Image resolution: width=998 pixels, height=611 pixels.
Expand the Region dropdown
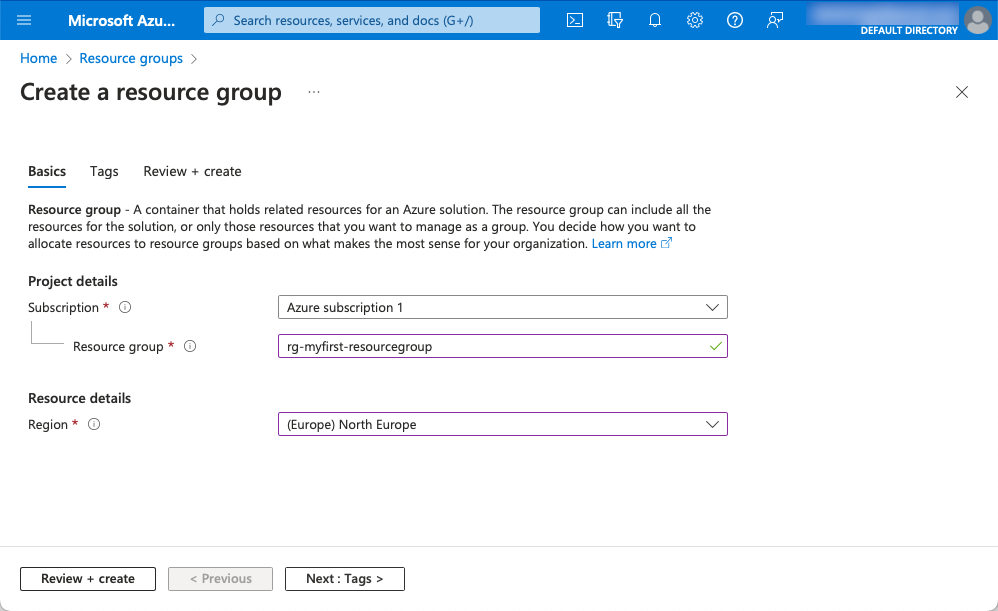click(x=502, y=424)
